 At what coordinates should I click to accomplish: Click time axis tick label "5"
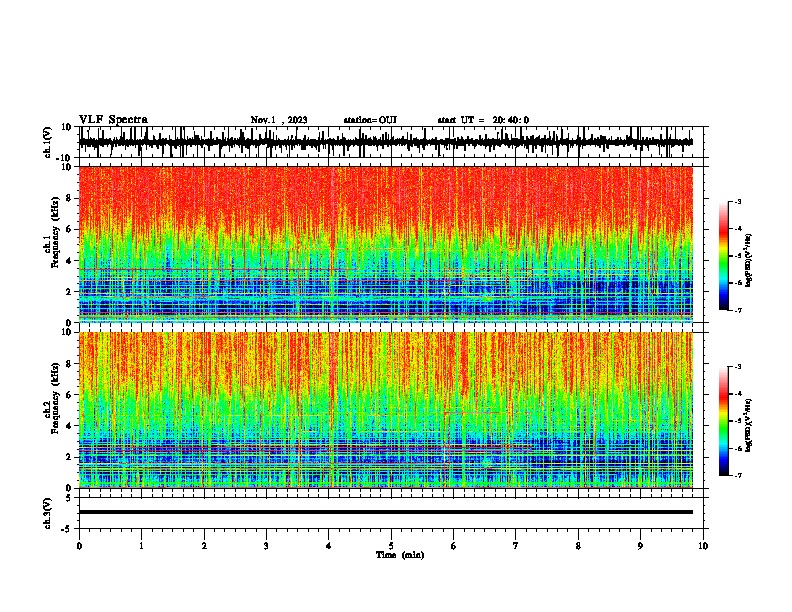point(391,546)
